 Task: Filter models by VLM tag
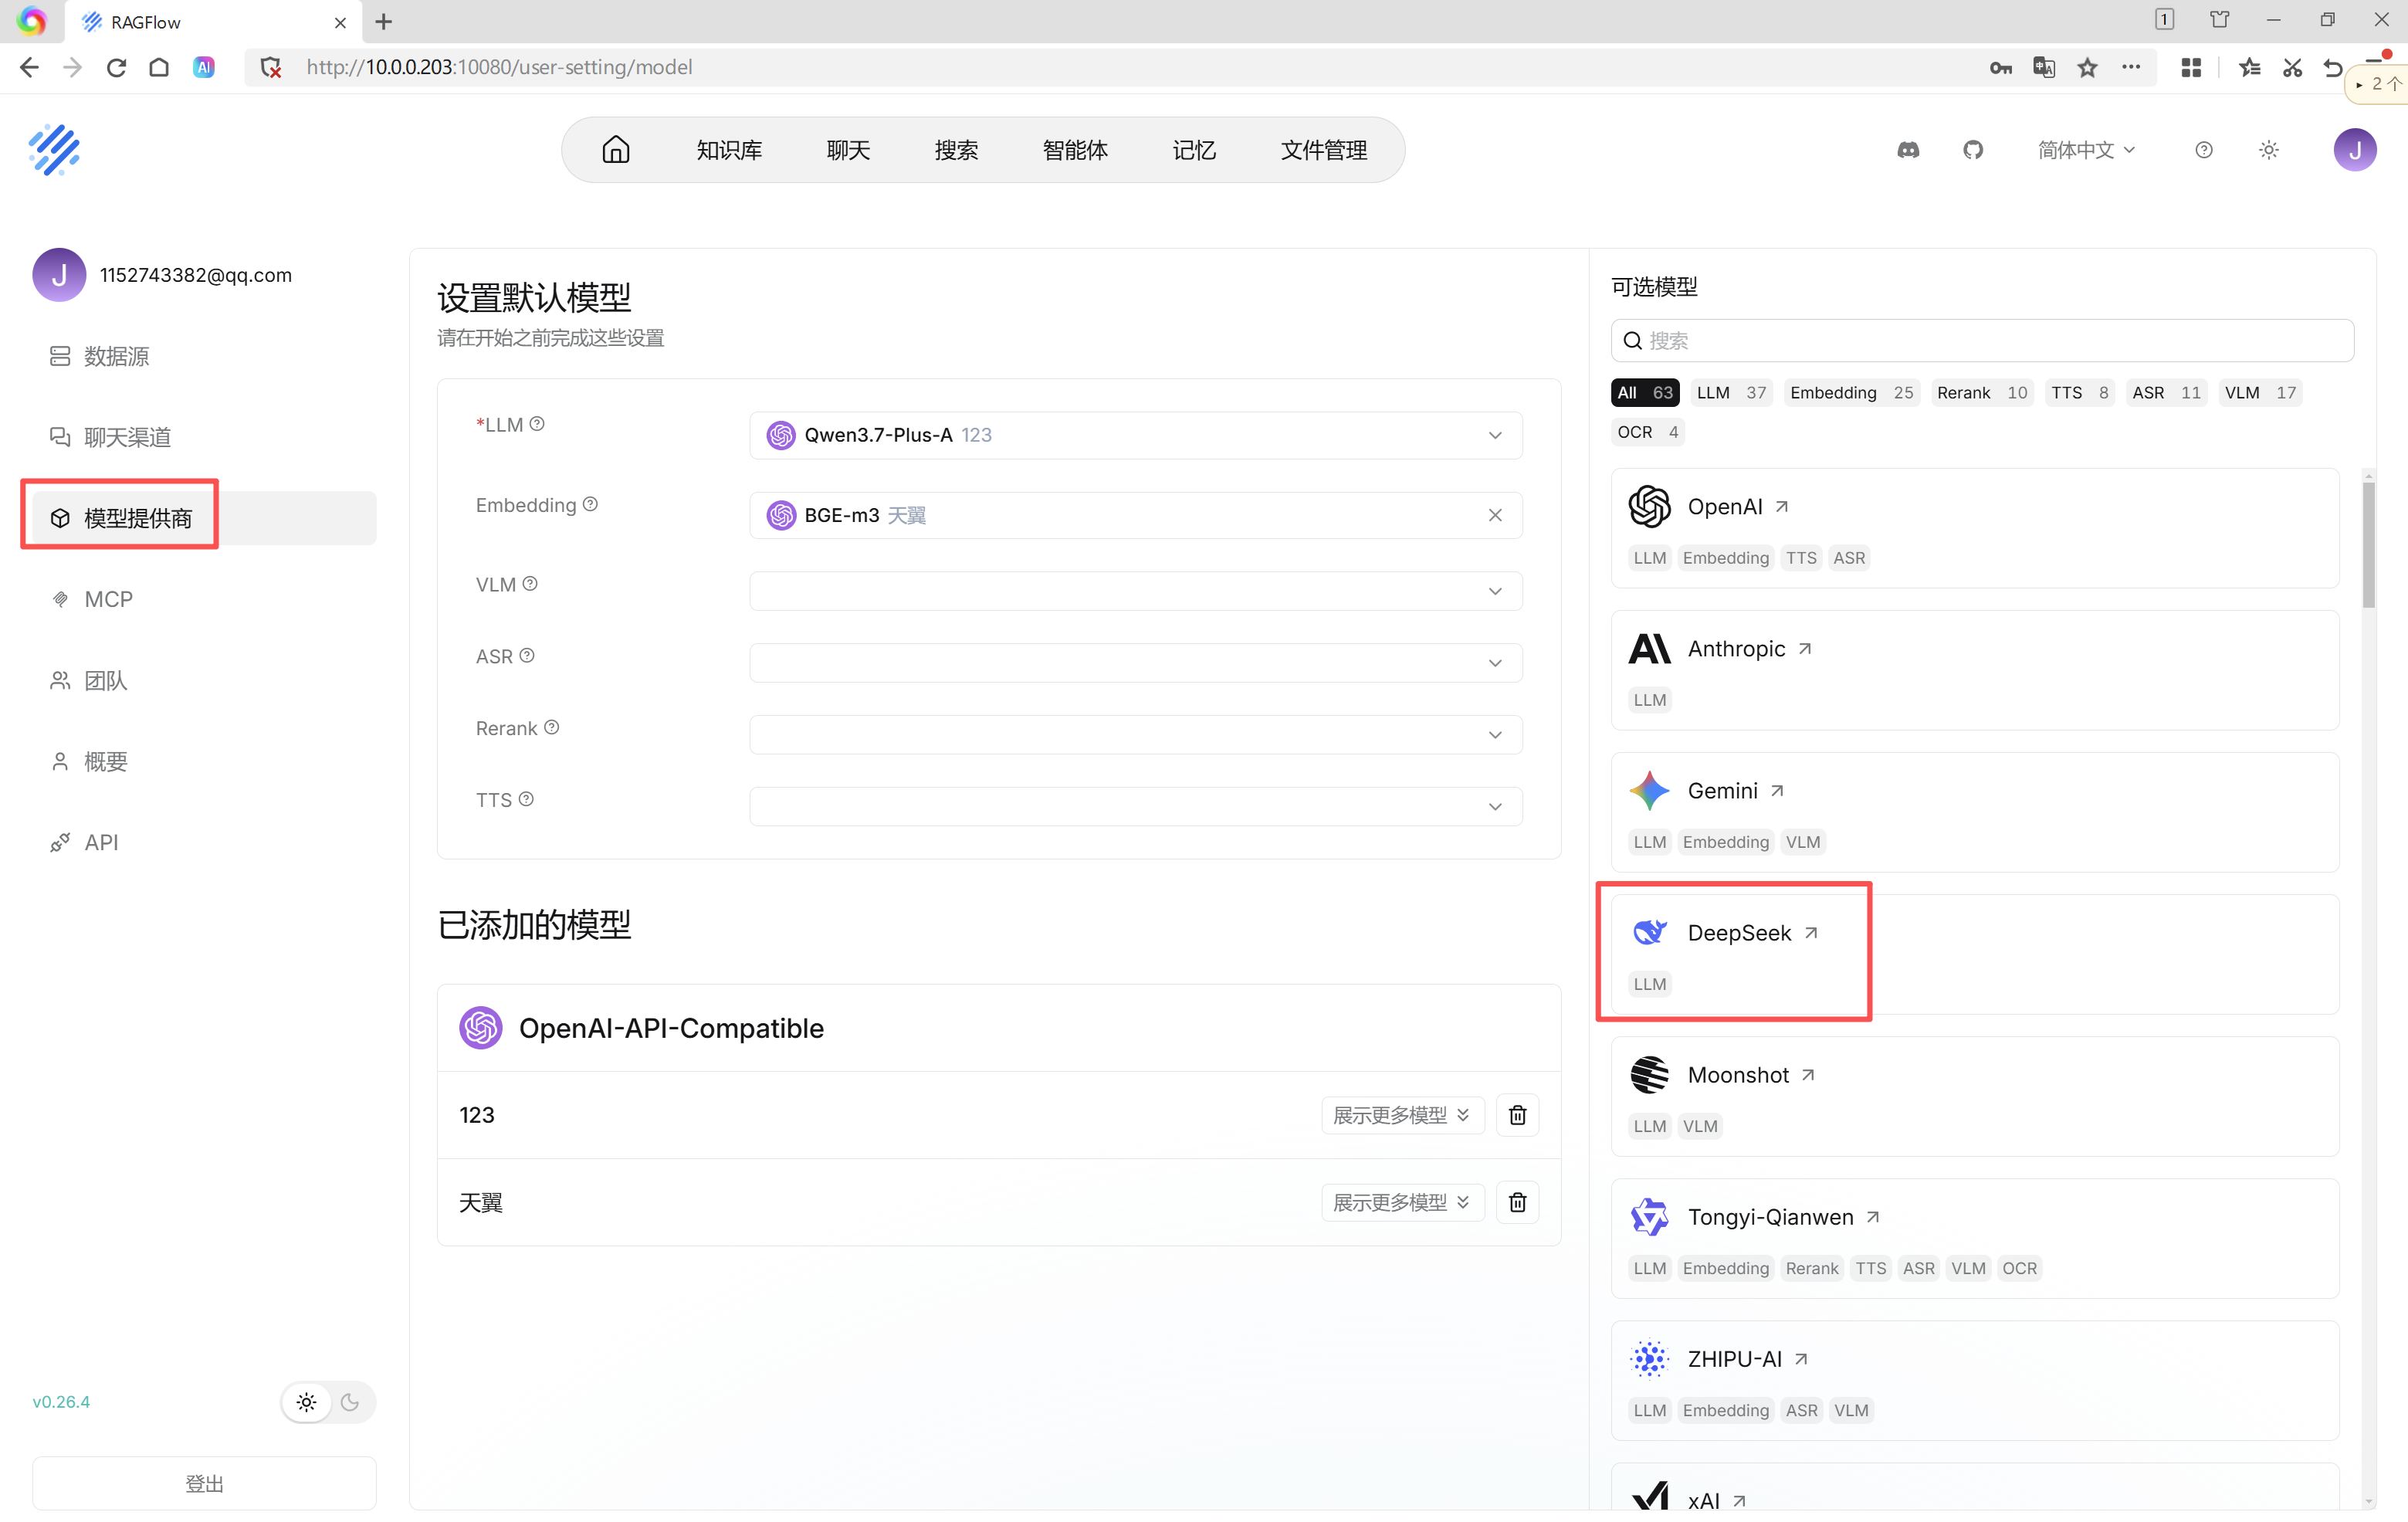(x=2260, y=393)
